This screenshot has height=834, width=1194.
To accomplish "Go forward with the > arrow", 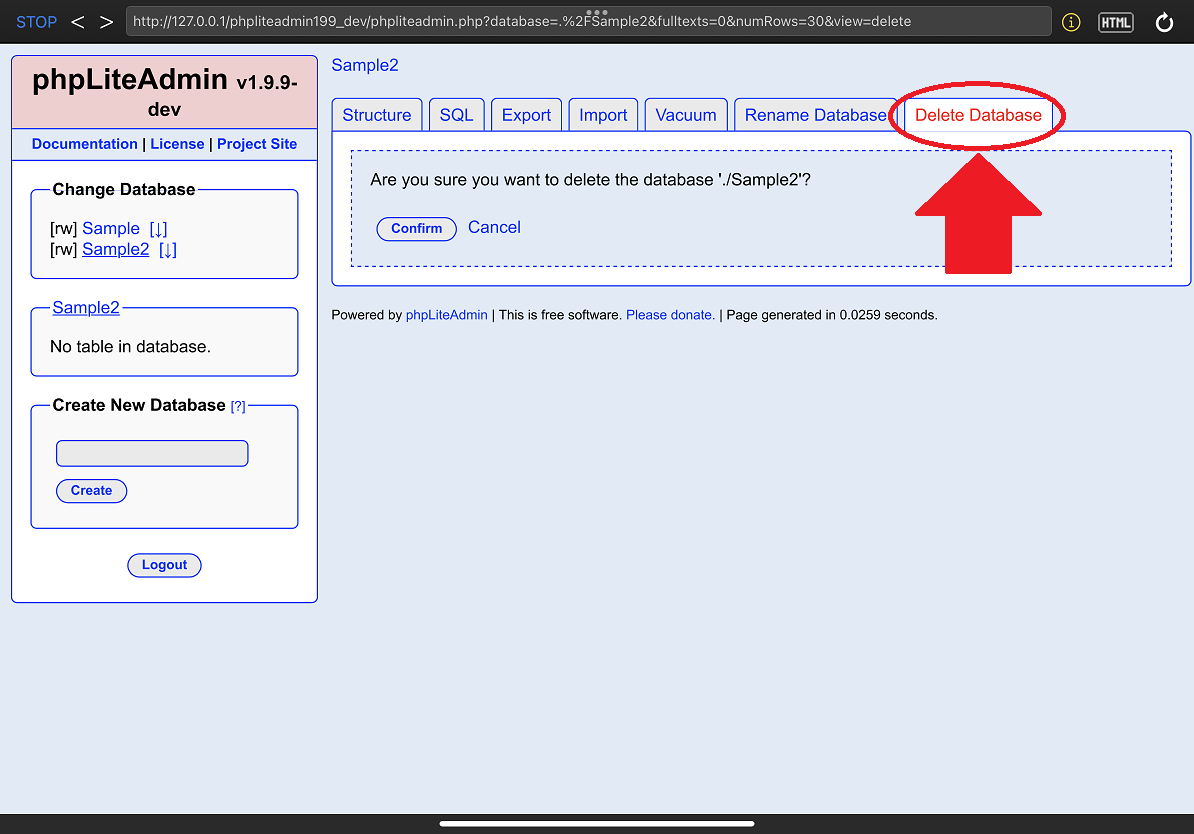I will (107, 22).
